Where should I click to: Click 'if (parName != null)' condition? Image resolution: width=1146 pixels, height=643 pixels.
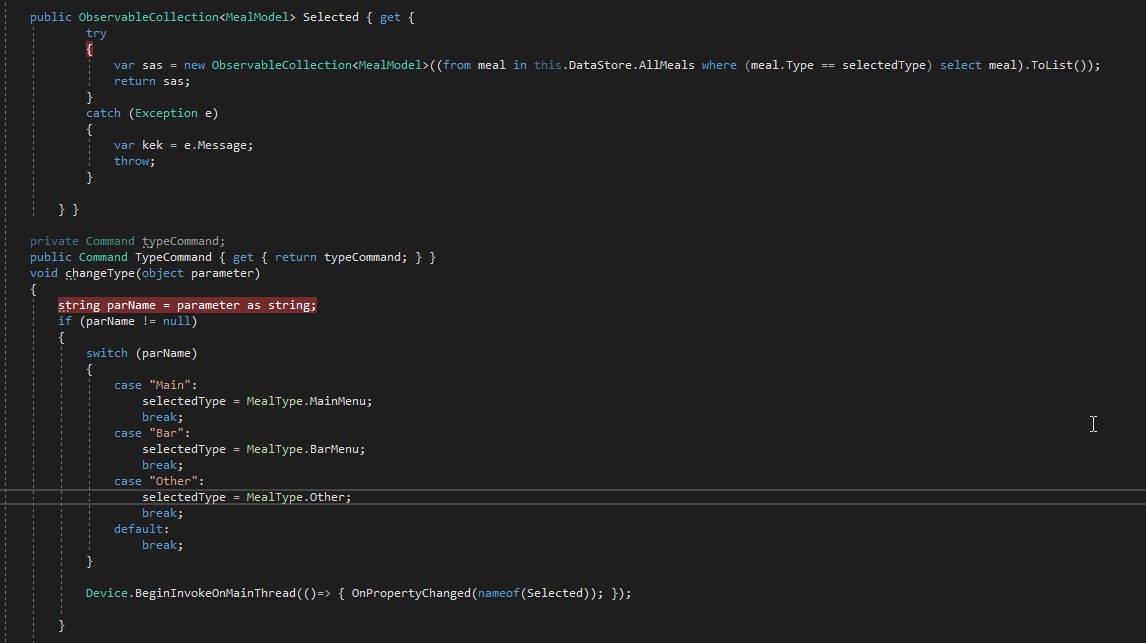point(128,322)
